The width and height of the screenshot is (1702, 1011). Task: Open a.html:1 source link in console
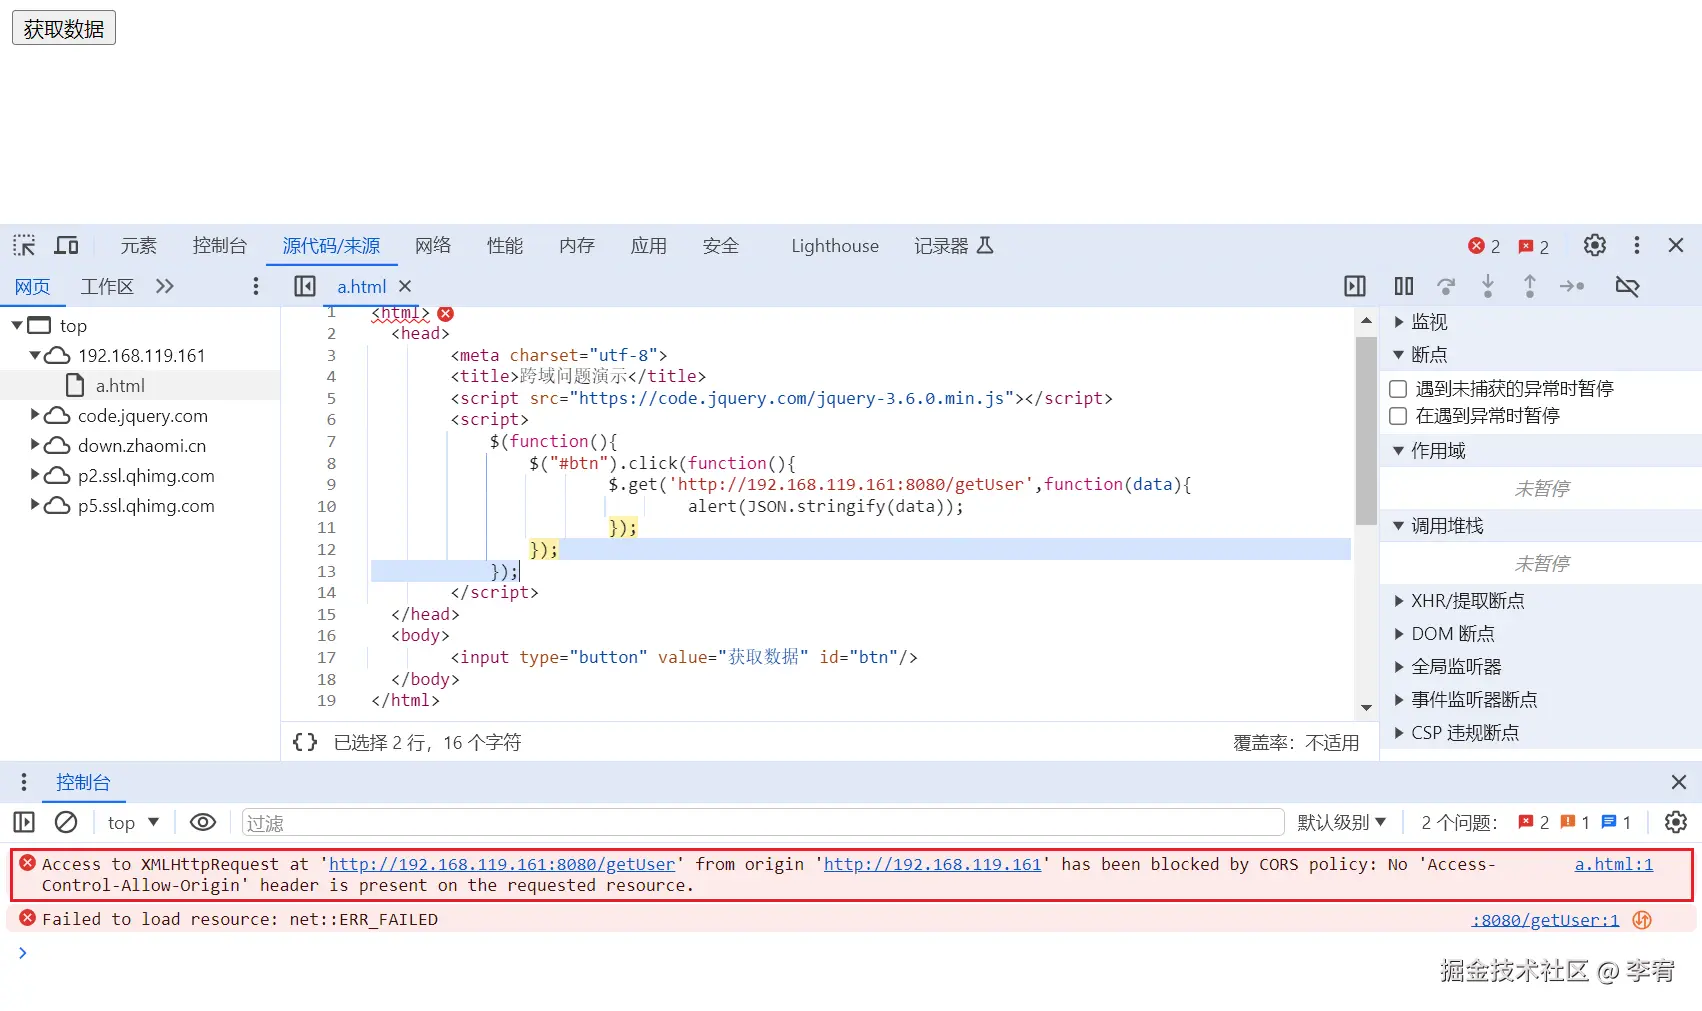(x=1614, y=864)
